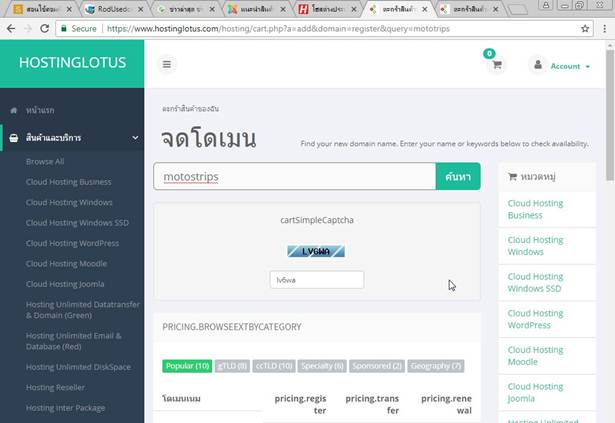Screen dimensions: 615x423
Task: Open Hosting Reseller in sidebar
Action: tap(55, 388)
